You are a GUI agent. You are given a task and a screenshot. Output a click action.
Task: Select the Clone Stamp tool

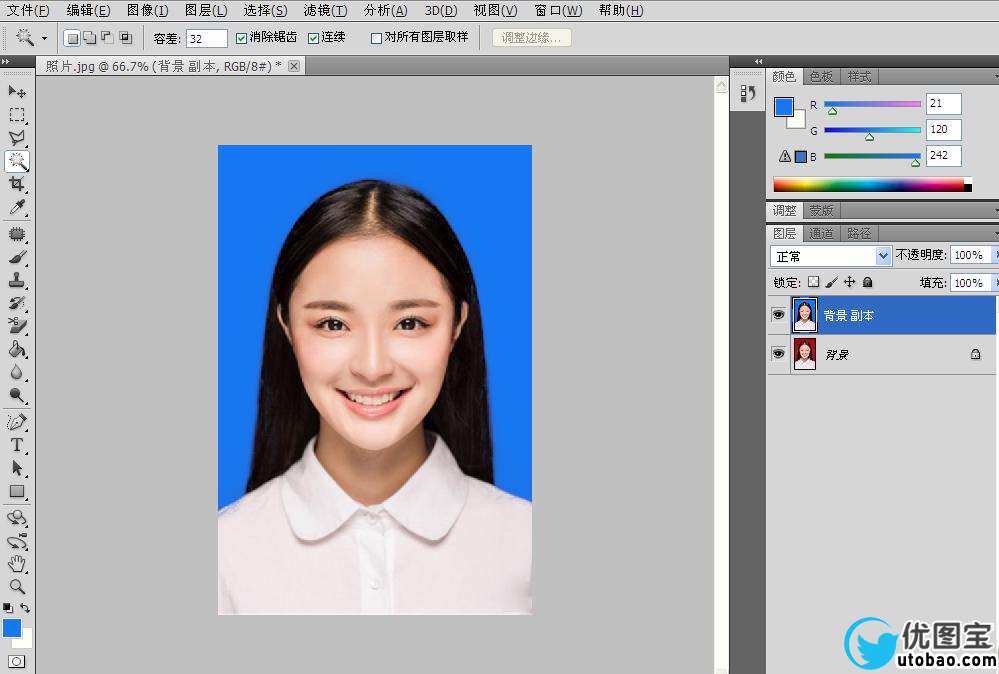pos(17,280)
